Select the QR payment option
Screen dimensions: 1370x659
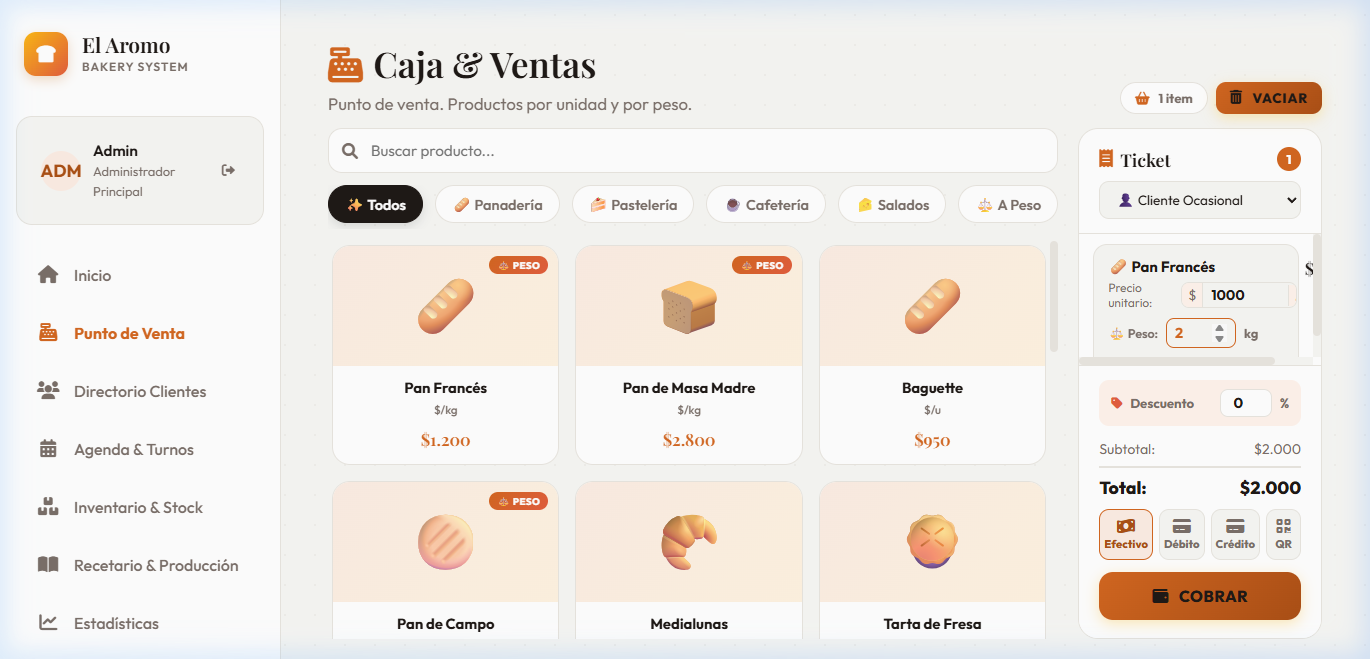pyautogui.click(x=1283, y=533)
